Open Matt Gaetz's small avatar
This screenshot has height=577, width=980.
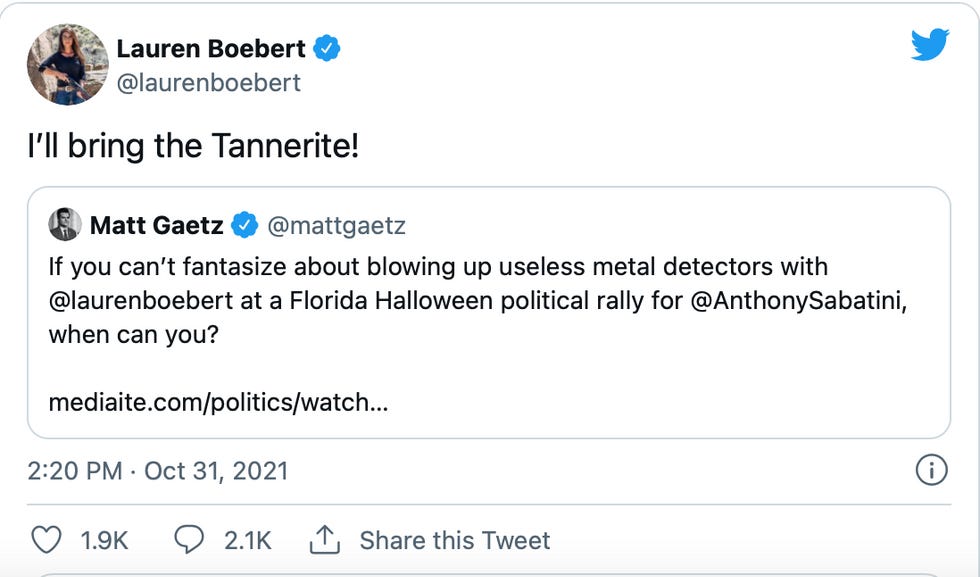(x=65, y=225)
